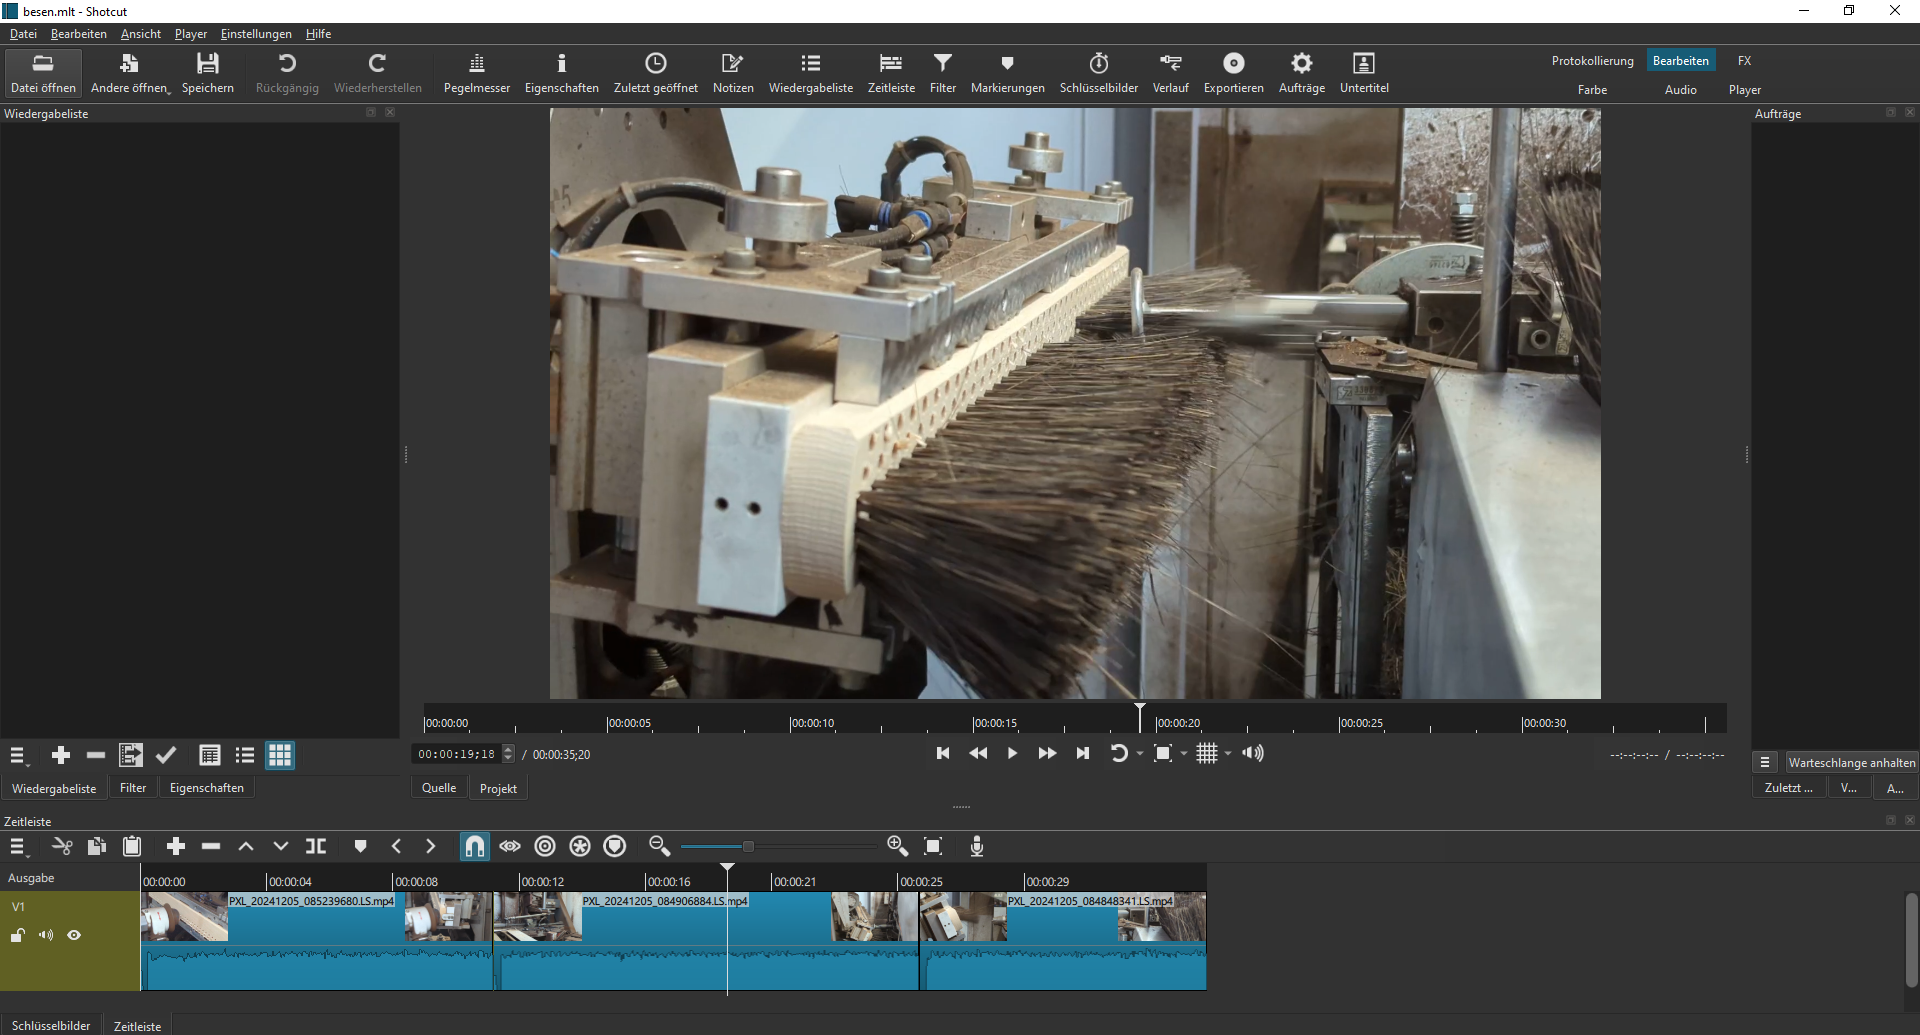Select FX layout button
This screenshot has height=1035, width=1920.
click(x=1744, y=61)
